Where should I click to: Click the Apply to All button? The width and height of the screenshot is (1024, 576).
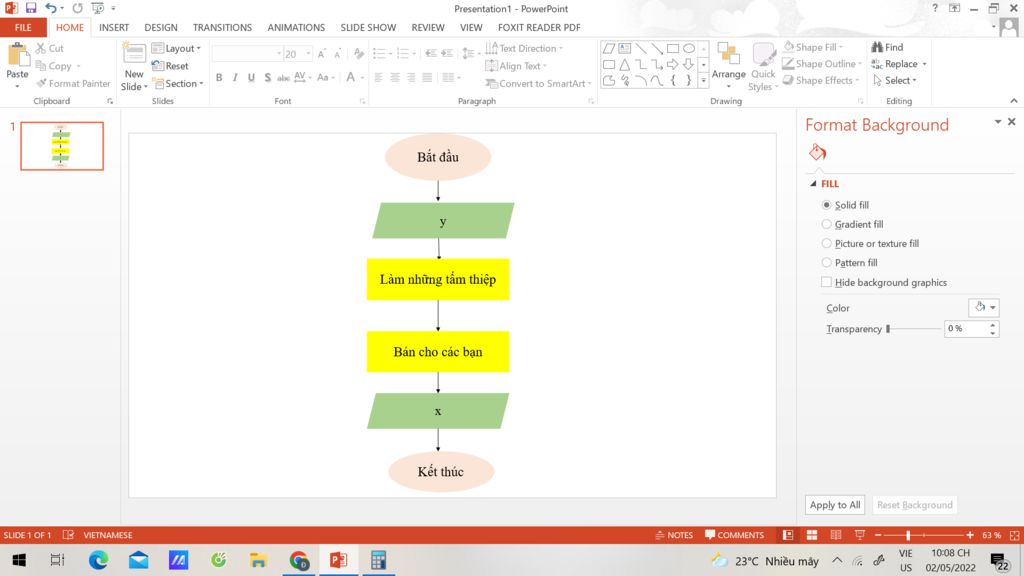pyautogui.click(x=835, y=505)
